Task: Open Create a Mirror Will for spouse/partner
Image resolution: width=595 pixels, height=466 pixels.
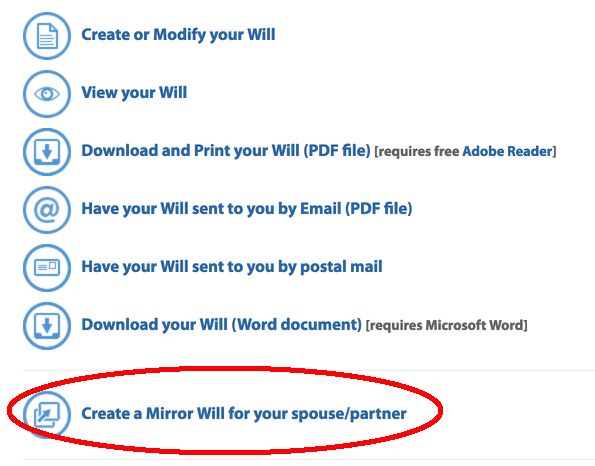Action: [244, 414]
